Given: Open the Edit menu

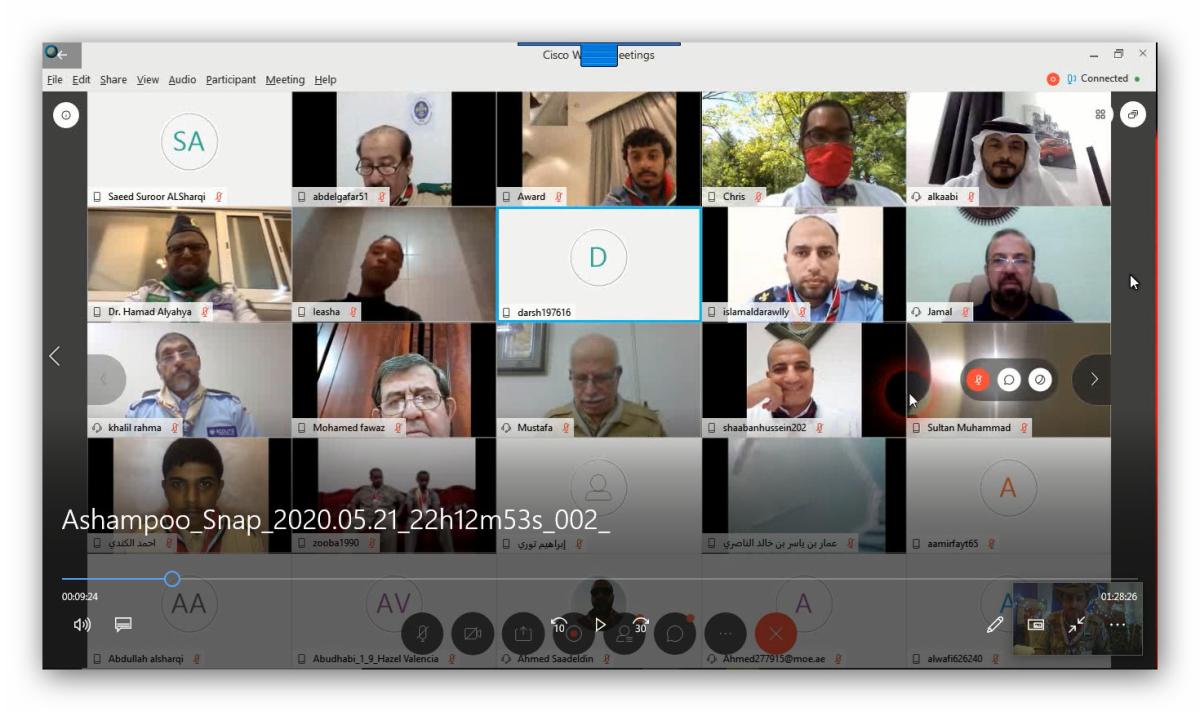Looking at the screenshot, I should [81, 80].
